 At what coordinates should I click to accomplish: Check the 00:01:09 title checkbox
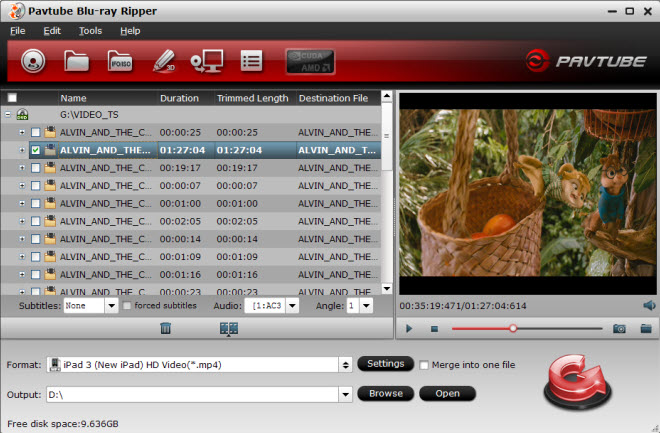pyautogui.click(x=36, y=257)
